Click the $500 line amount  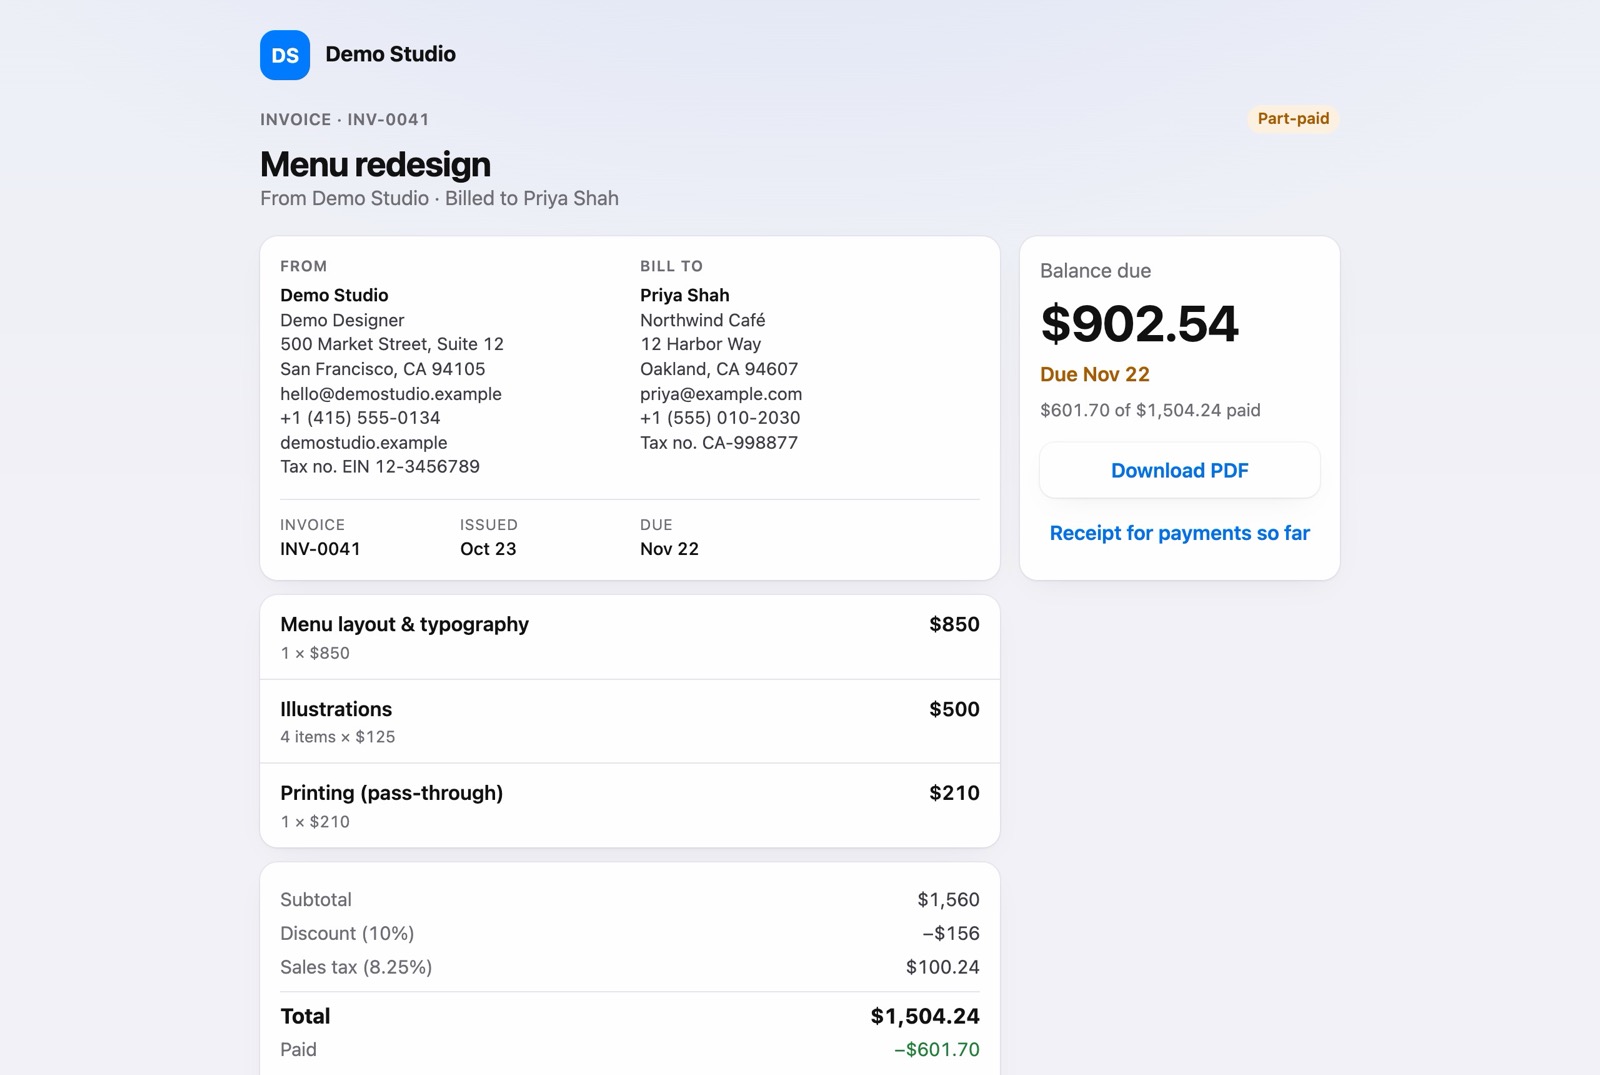click(954, 709)
